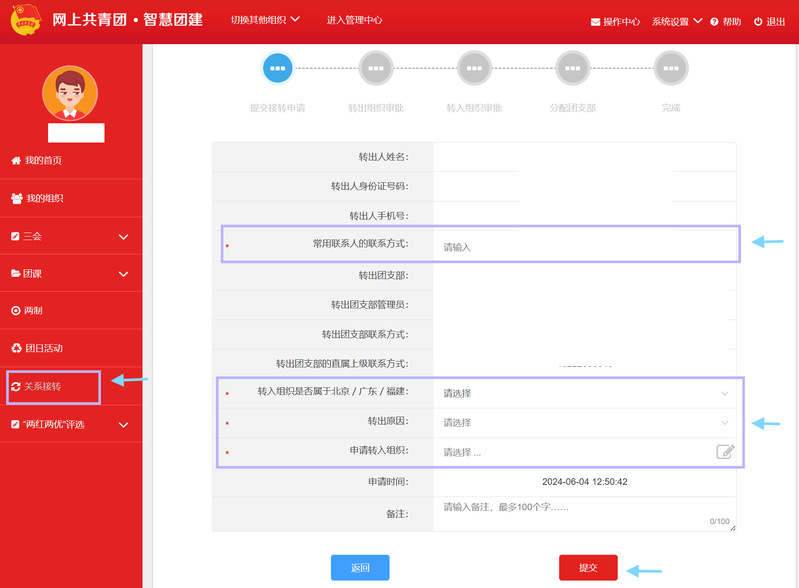Open 帮助 help in top bar
This screenshot has width=799, height=588.
pos(725,21)
